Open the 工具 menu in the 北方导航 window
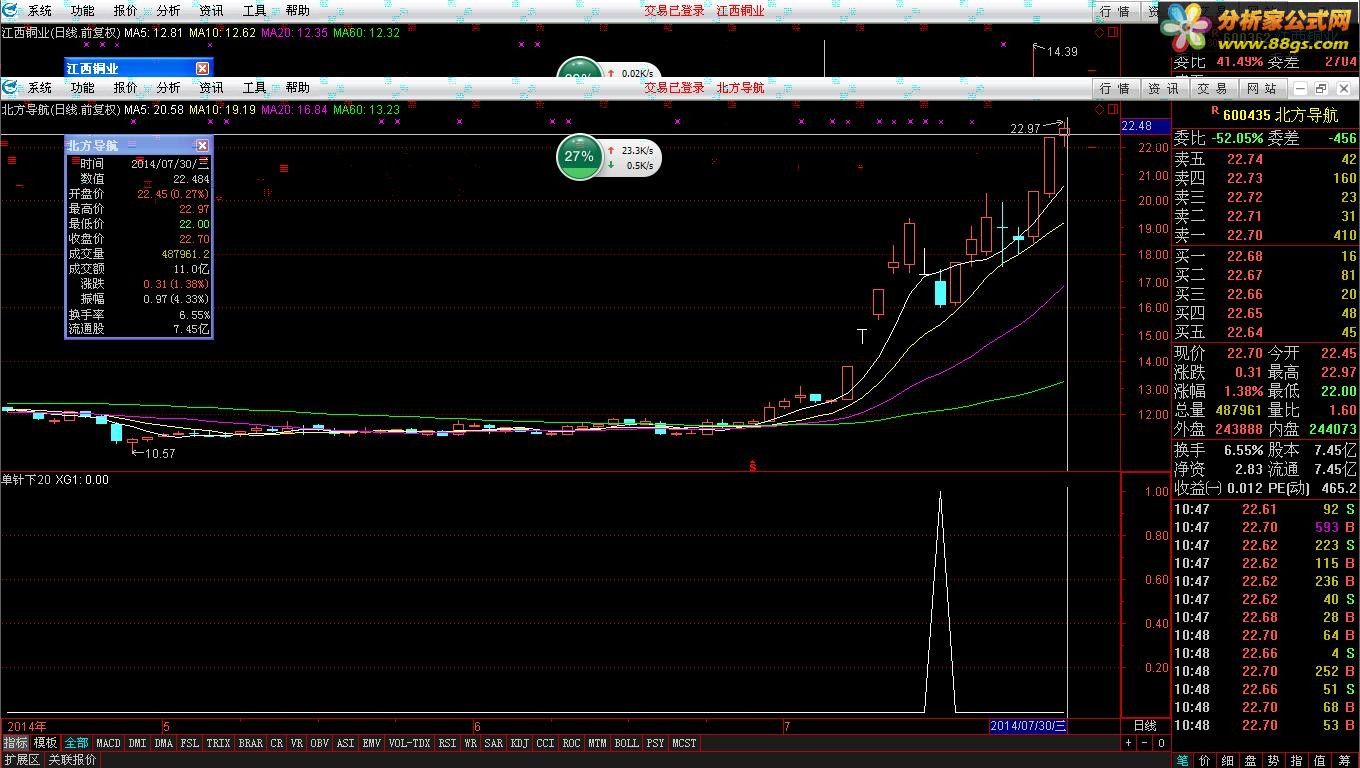This screenshot has height=768, width=1360. [x=254, y=88]
